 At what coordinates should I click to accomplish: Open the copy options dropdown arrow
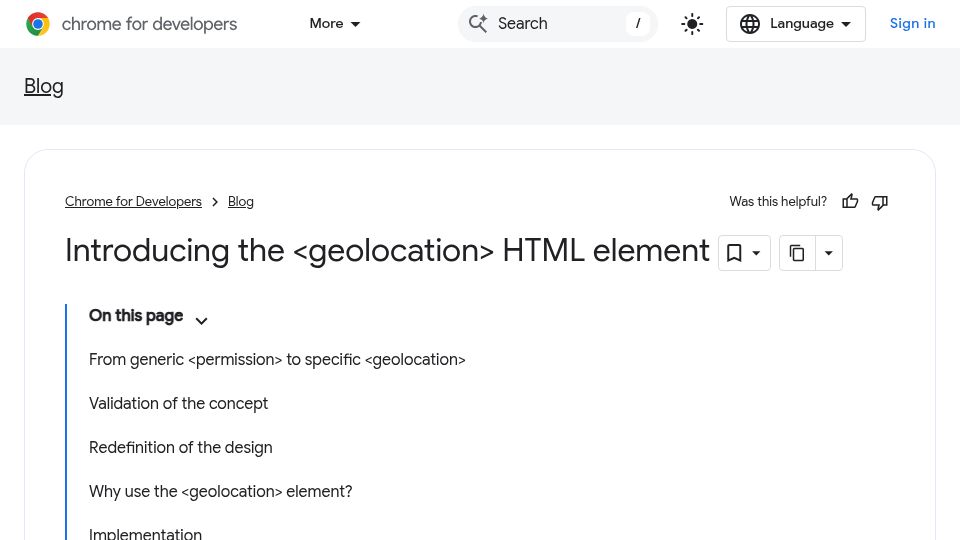tap(828, 253)
